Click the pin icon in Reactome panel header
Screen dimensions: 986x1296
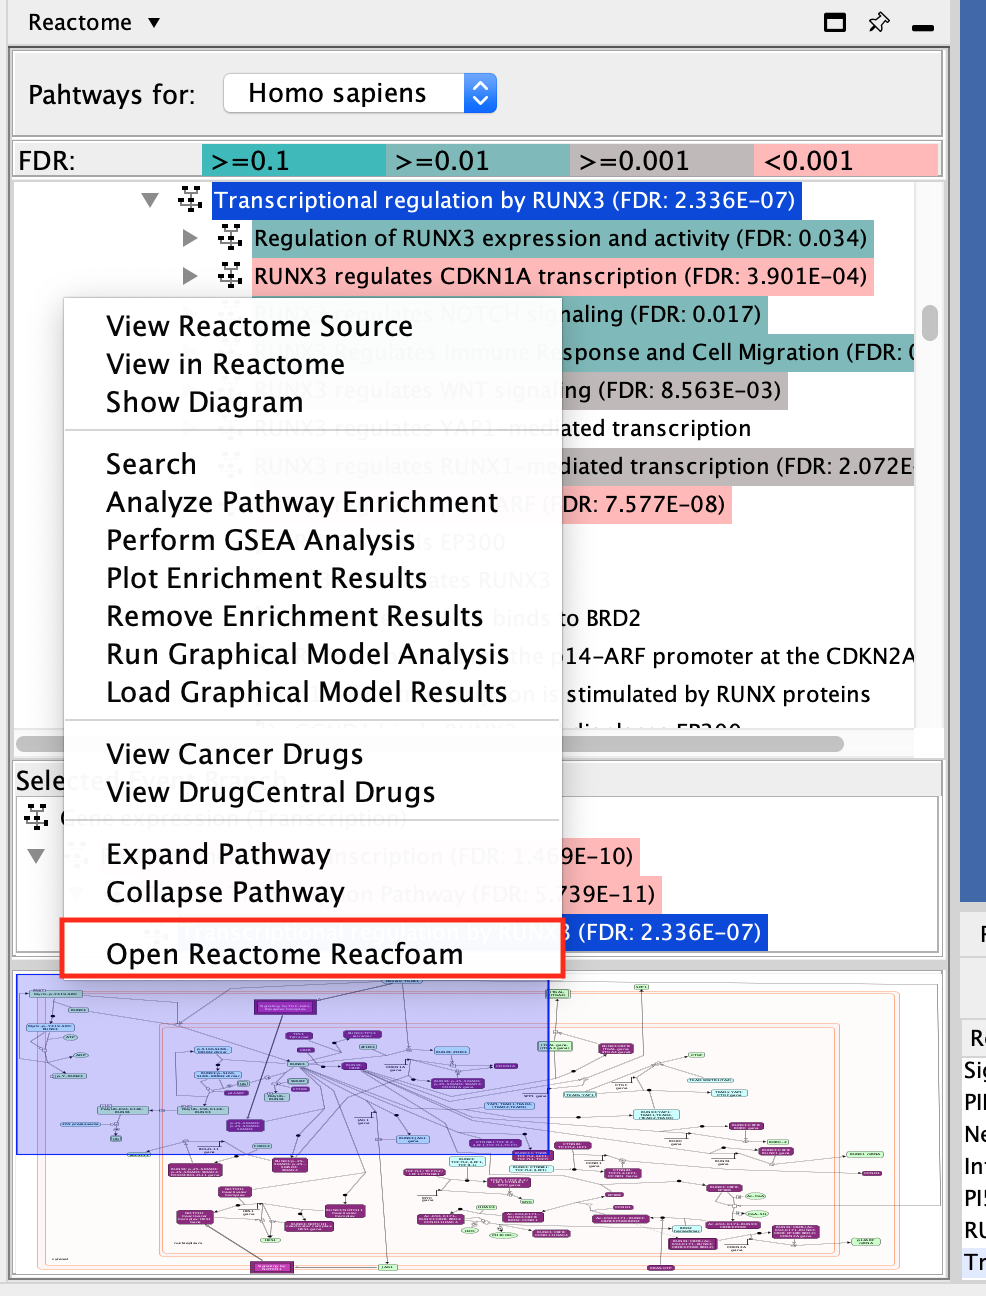click(879, 22)
